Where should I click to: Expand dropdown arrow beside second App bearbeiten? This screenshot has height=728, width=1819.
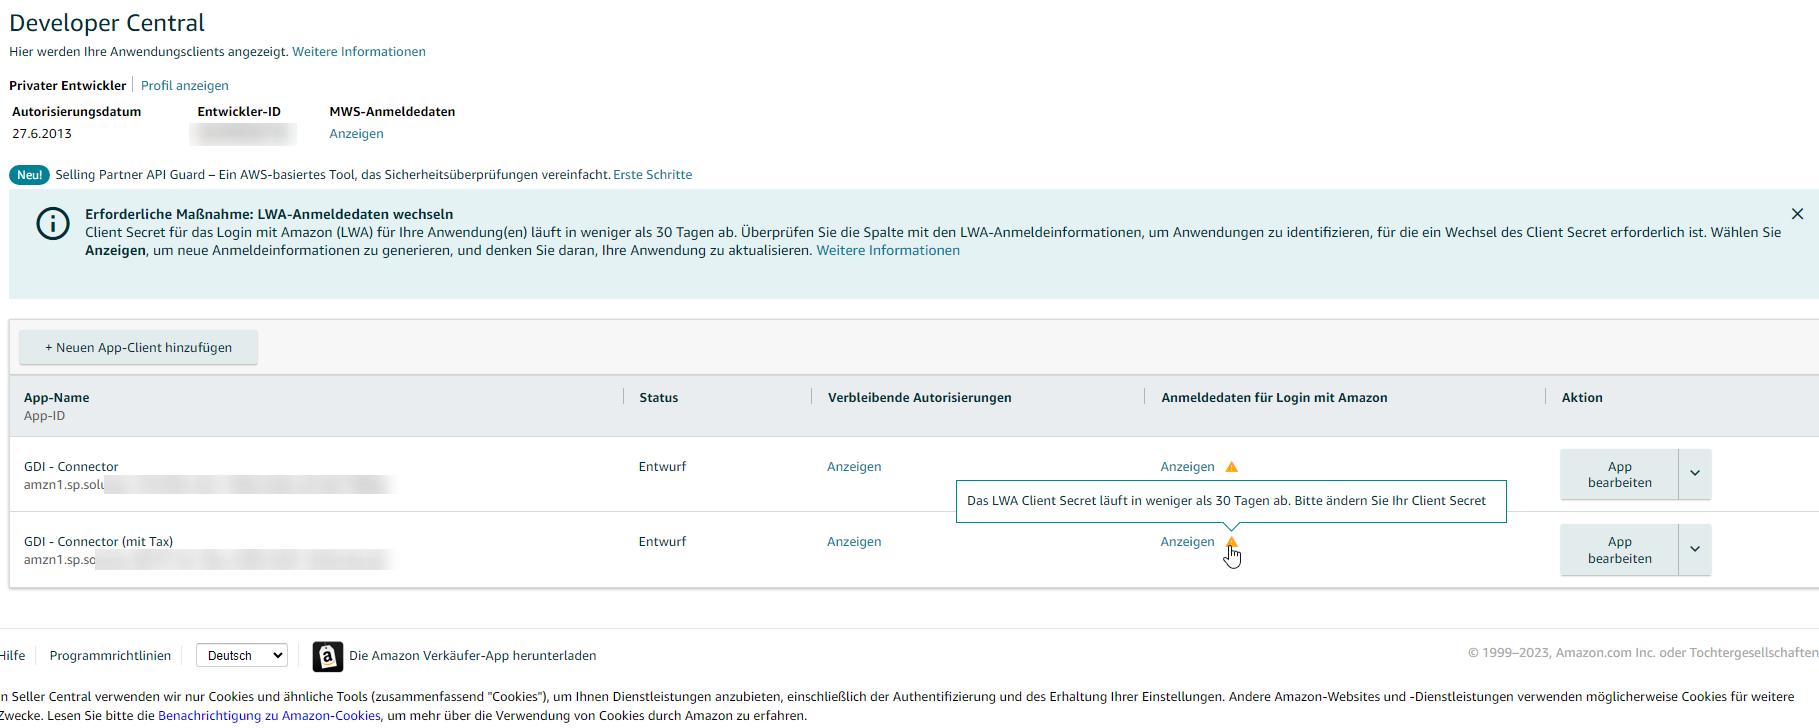pyautogui.click(x=1694, y=549)
